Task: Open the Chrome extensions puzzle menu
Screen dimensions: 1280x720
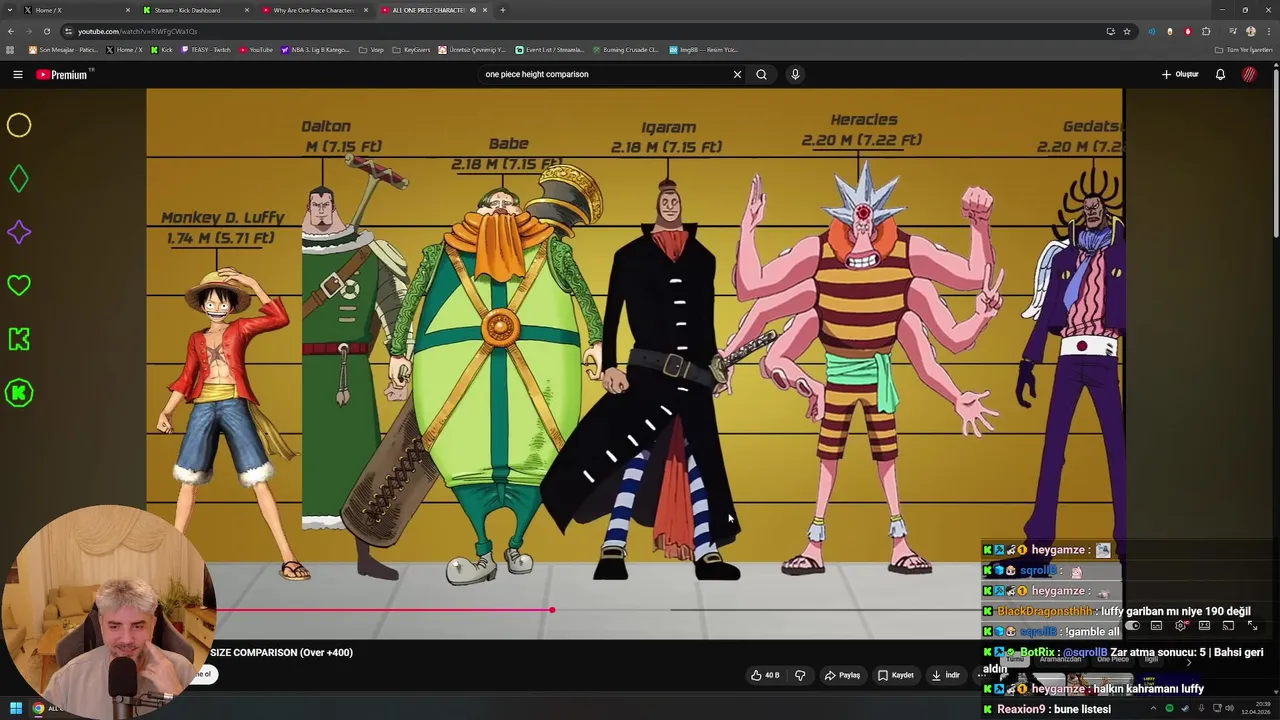Action: tap(1206, 31)
